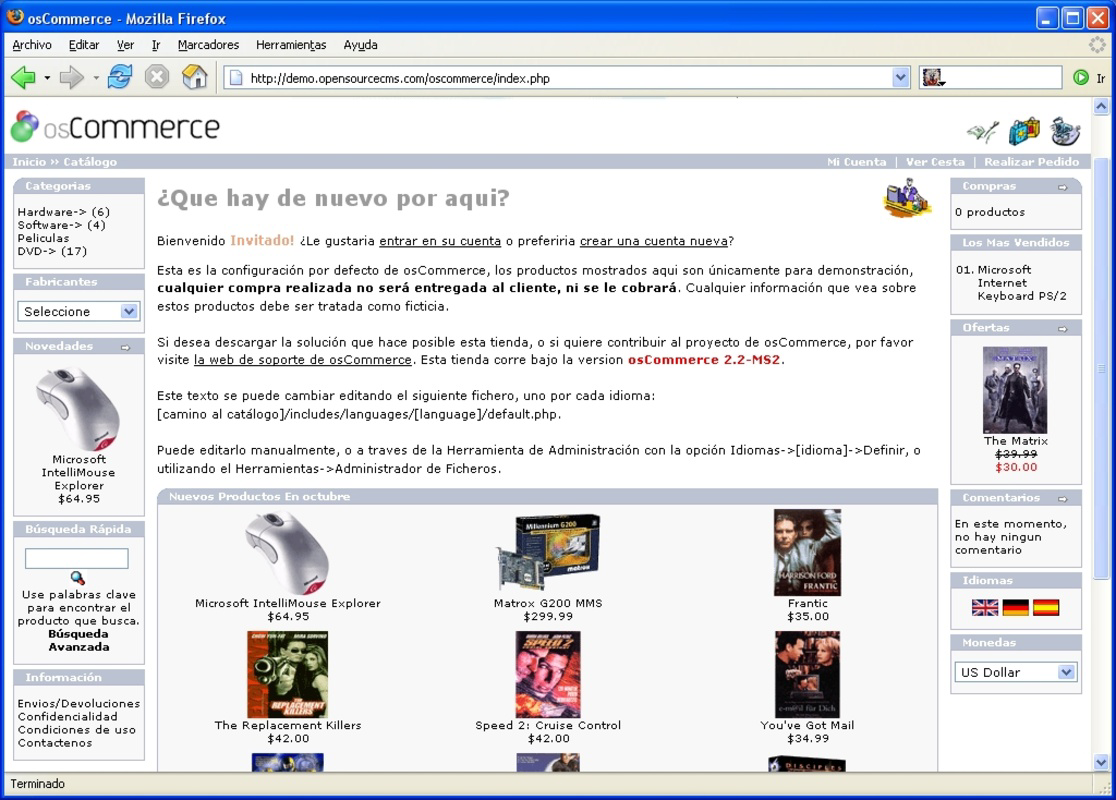Click the Compras box arrow icon
The width and height of the screenshot is (1116, 800).
click(1063, 187)
